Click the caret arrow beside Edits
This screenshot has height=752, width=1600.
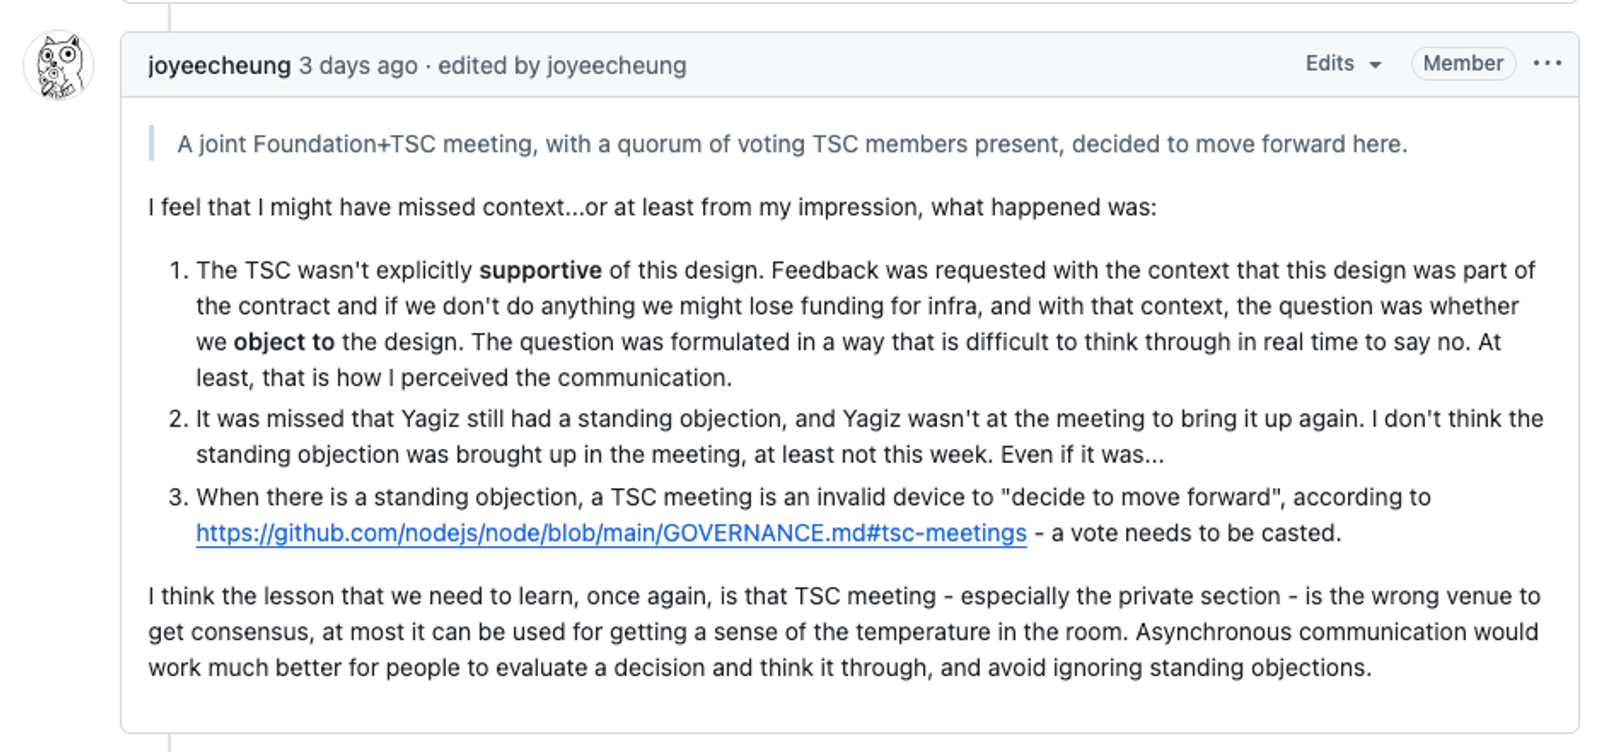tap(1375, 65)
